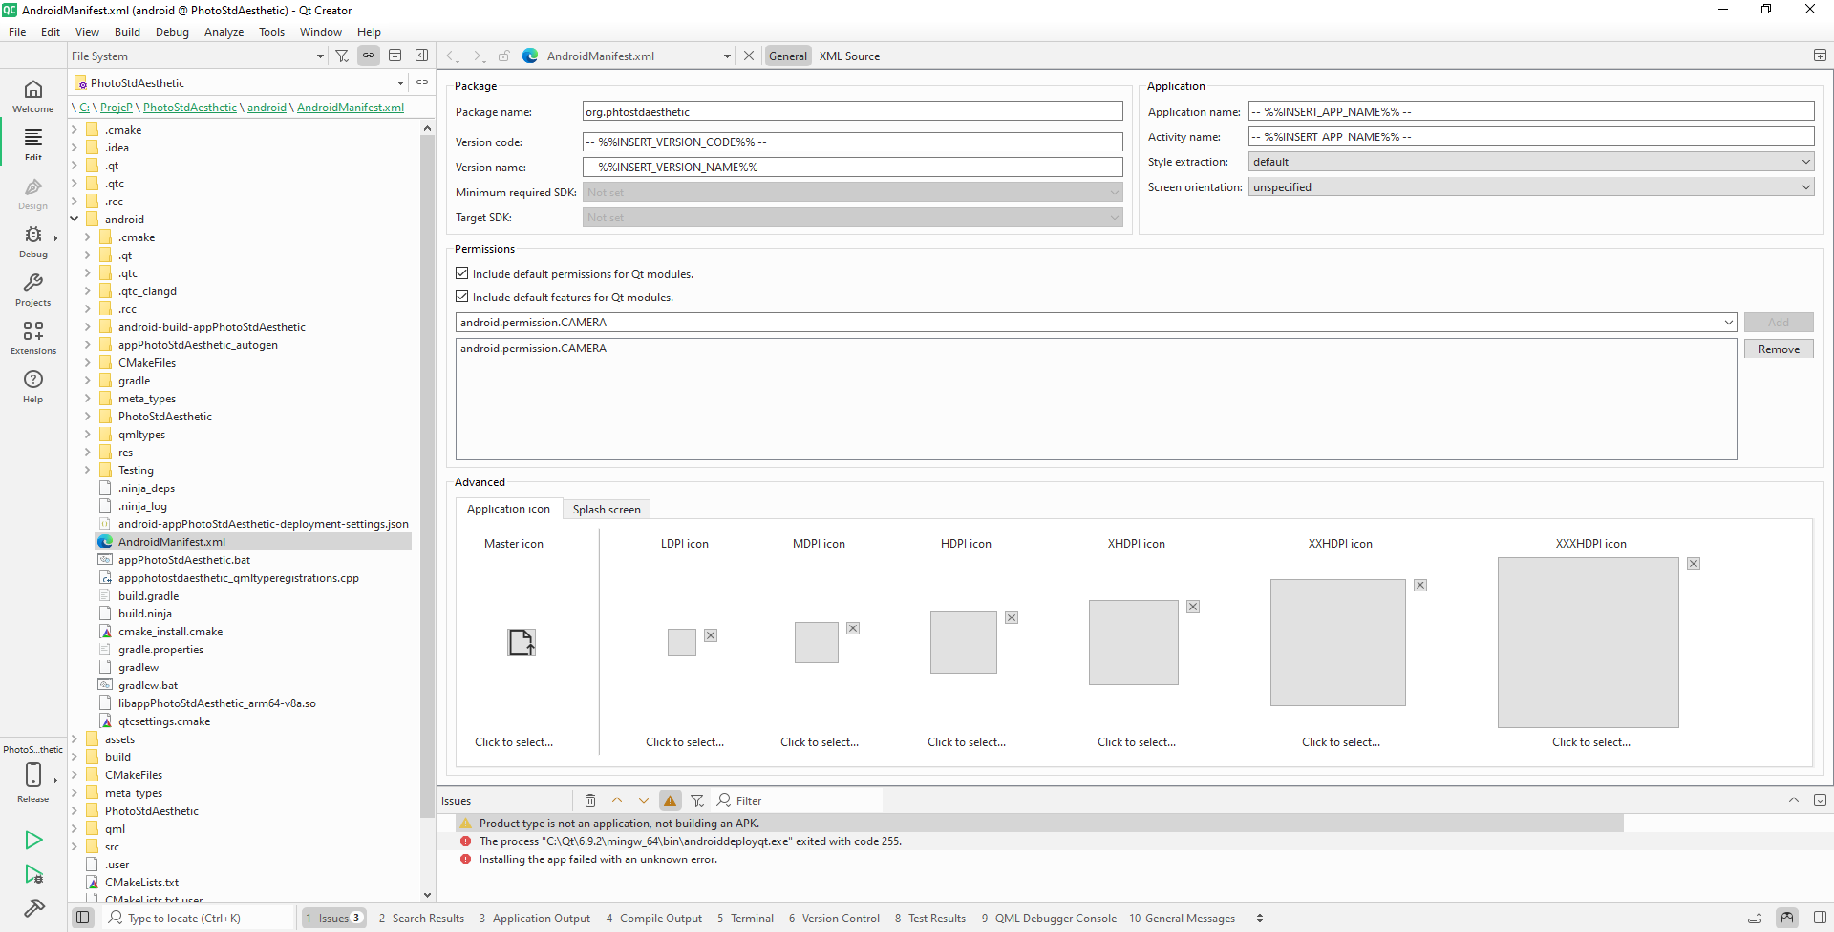Screen dimensions: 1834x932
Task: Open the ProjeP breadcrumb link
Action: click(116, 107)
